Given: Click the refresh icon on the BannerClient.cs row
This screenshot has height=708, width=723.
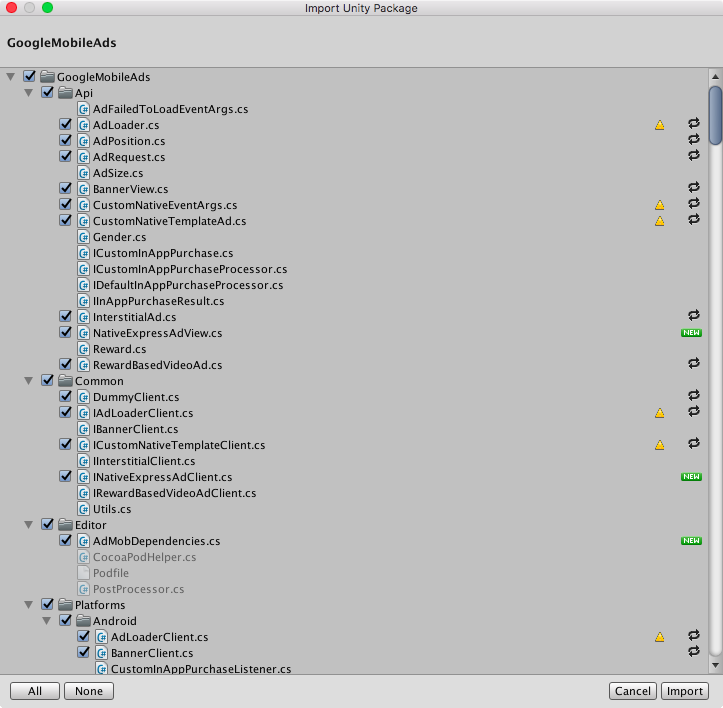Looking at the screenshot, I should [693, 651].
